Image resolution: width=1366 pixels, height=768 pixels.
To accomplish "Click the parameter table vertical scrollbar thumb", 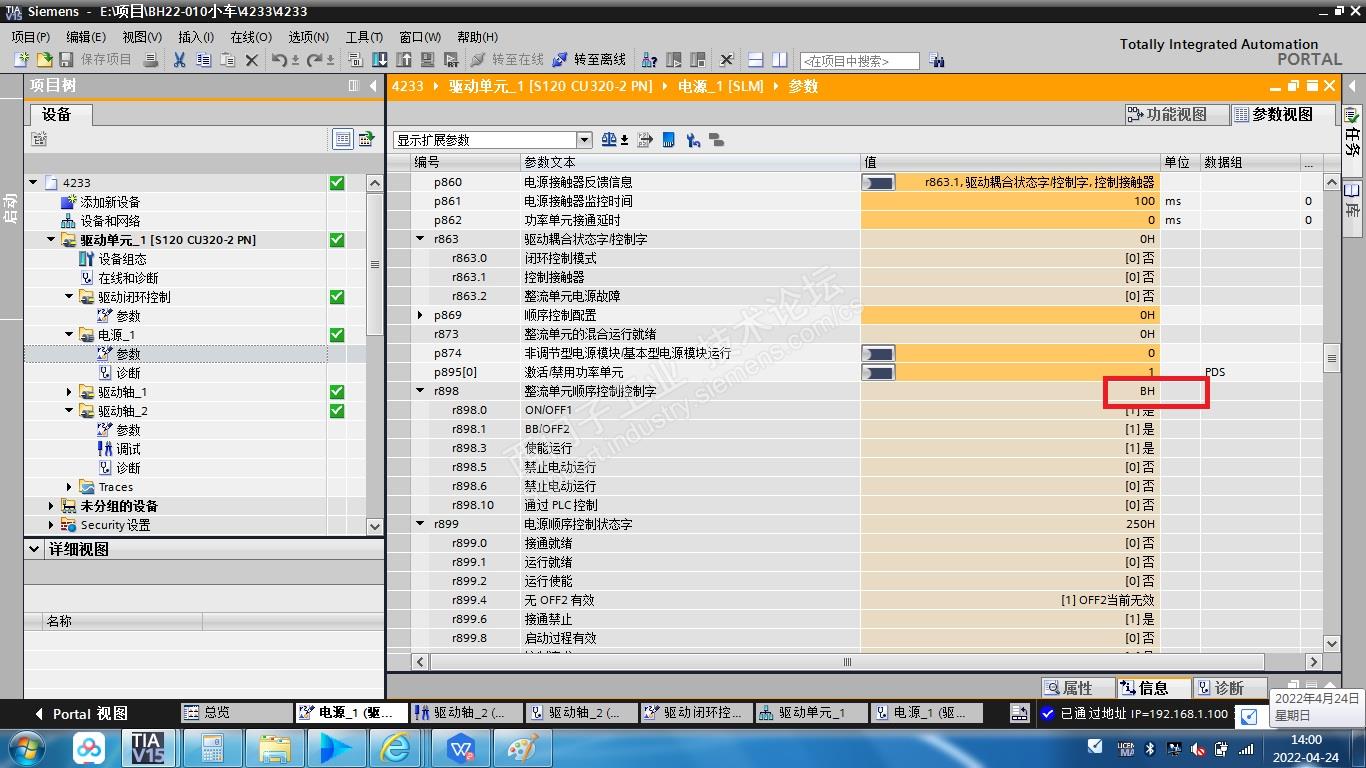I will 1331,357.
